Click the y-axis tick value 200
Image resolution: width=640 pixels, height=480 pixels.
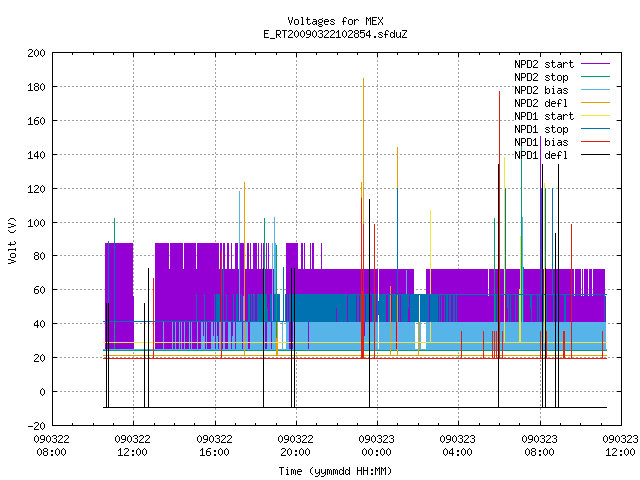coord(36,53)
